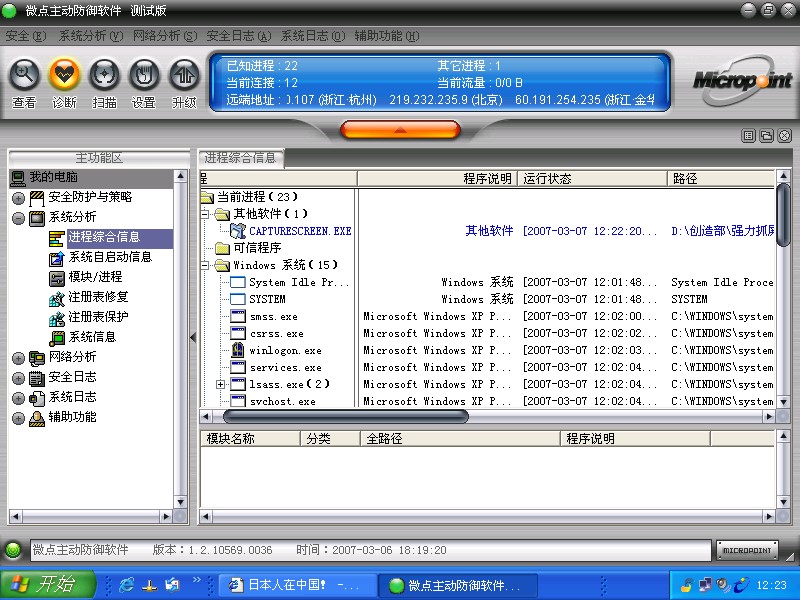Click the 安全日志 log icon

pyautogui.click(x=37, y=378)
